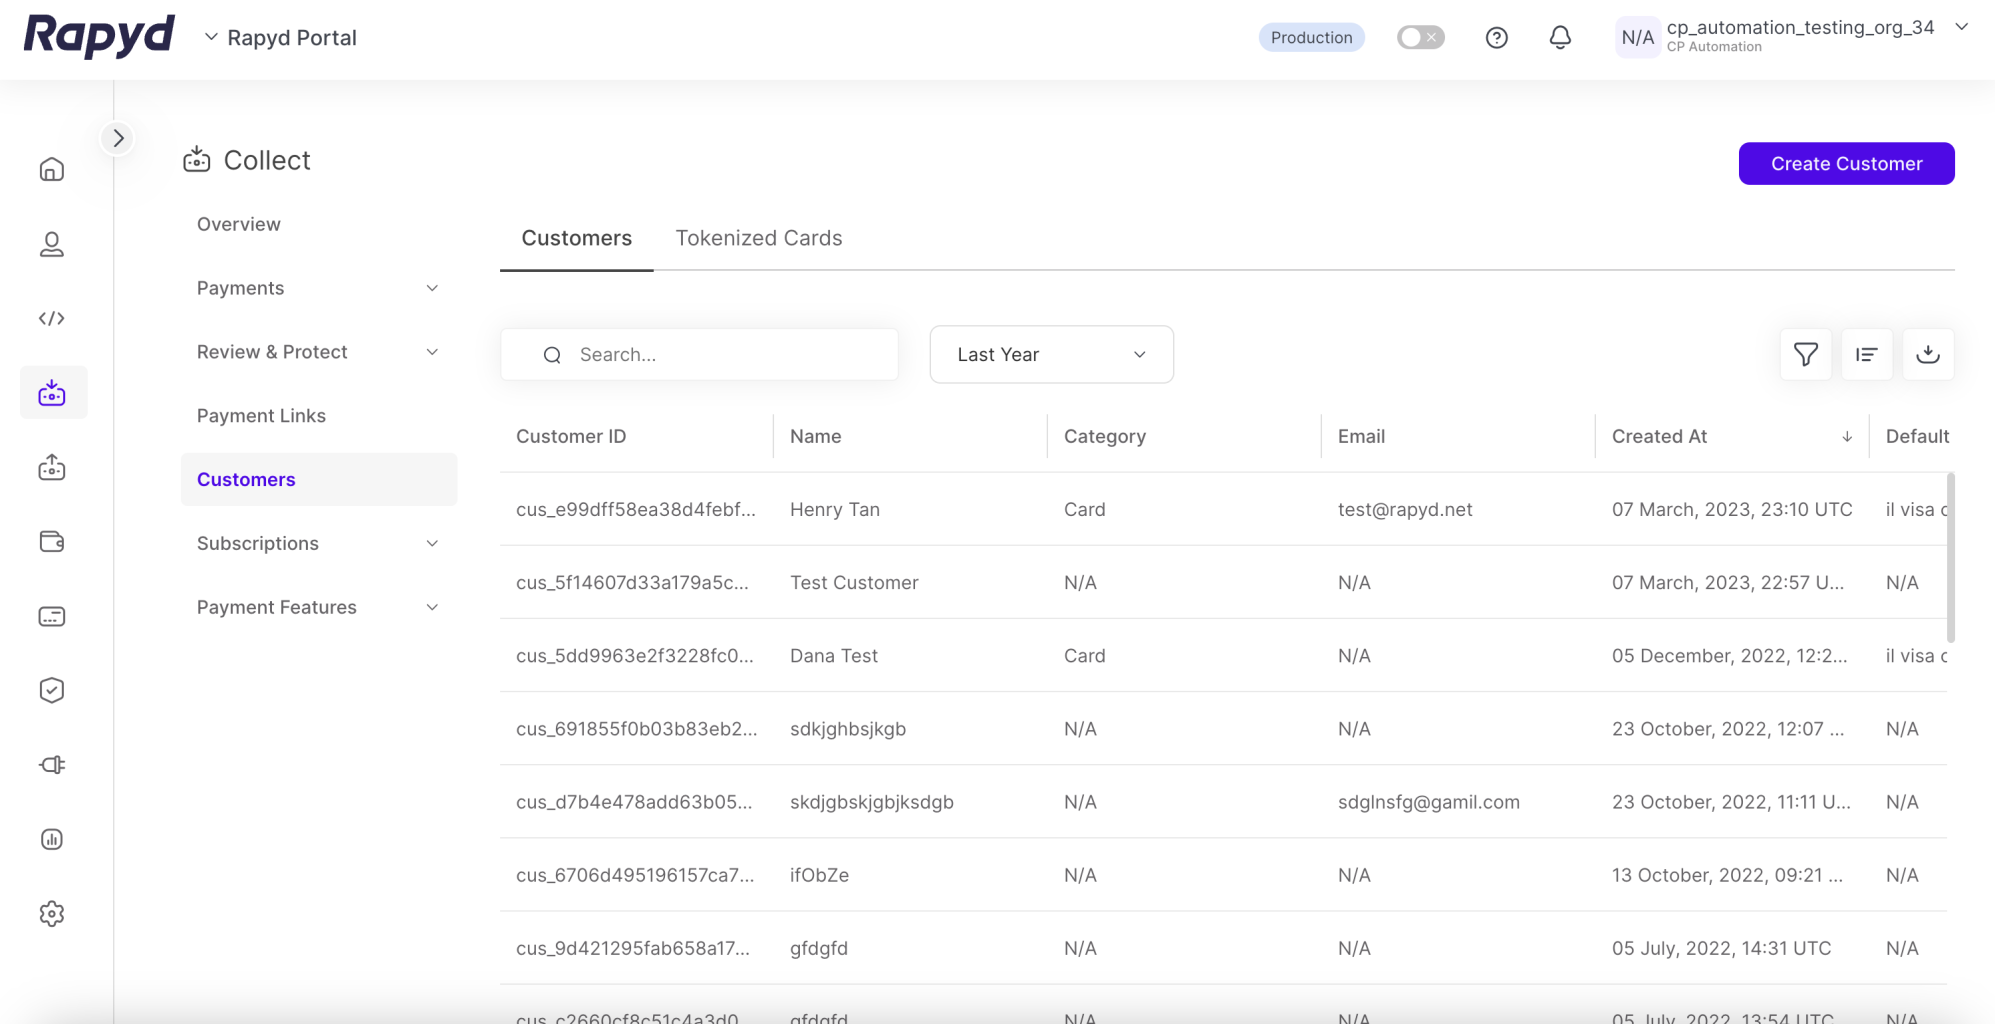Expand the sidebar with the arrow button
Screen dimensions: 1995x1024
click(x=118, y=138)
